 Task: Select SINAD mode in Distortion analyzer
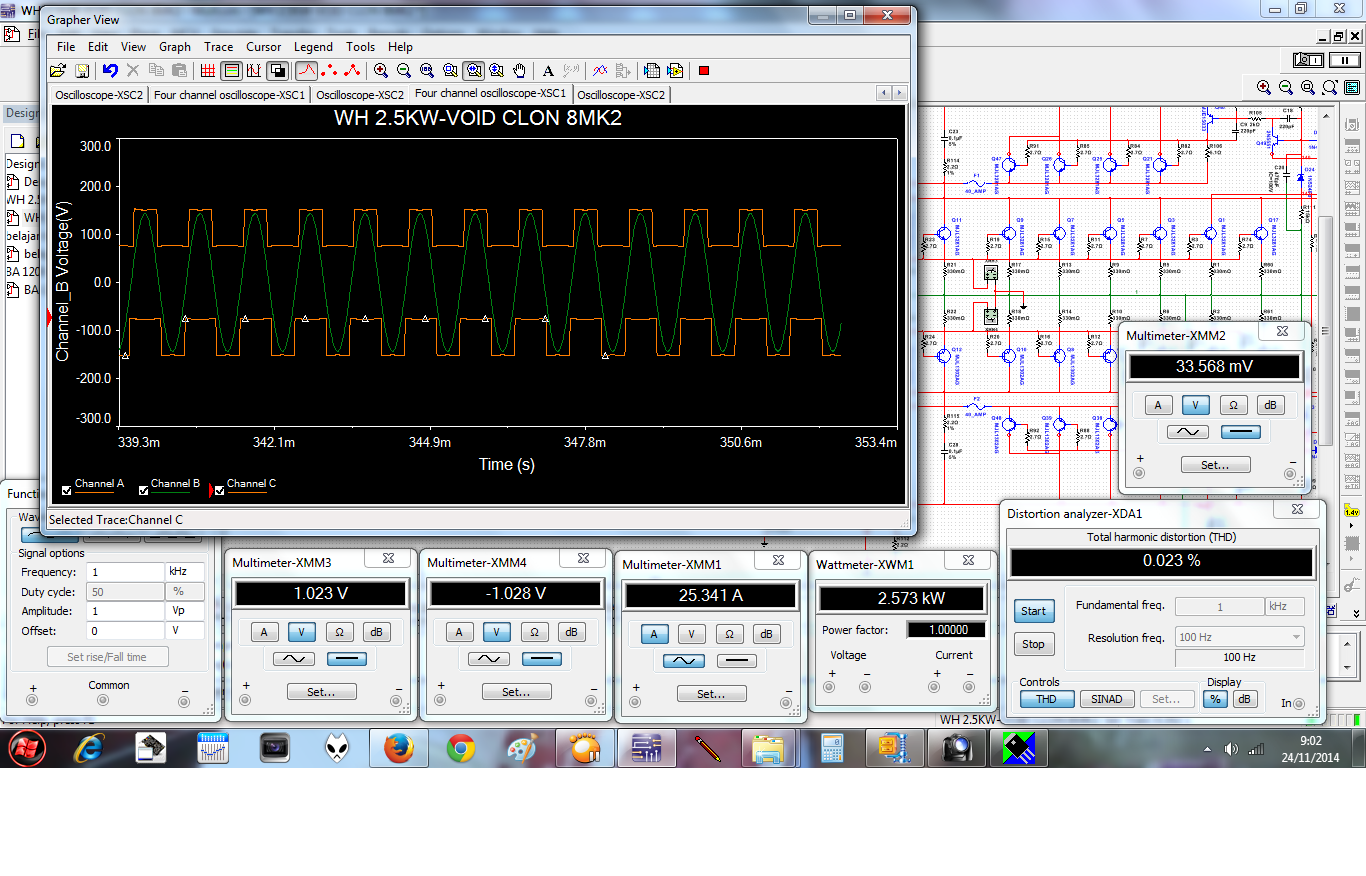(1106, 699)
